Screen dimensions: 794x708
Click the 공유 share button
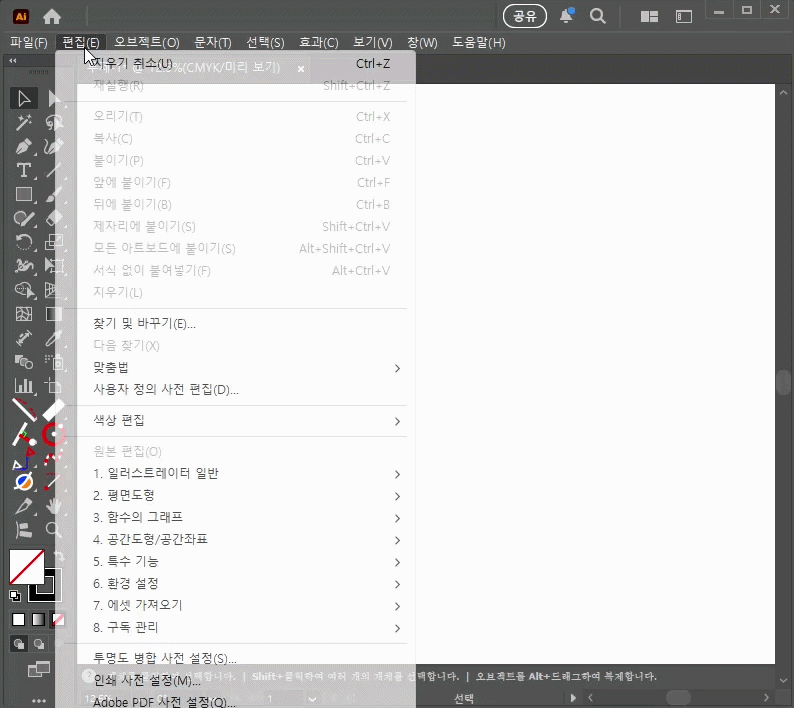pyautogui.click(x=525, y=16)
